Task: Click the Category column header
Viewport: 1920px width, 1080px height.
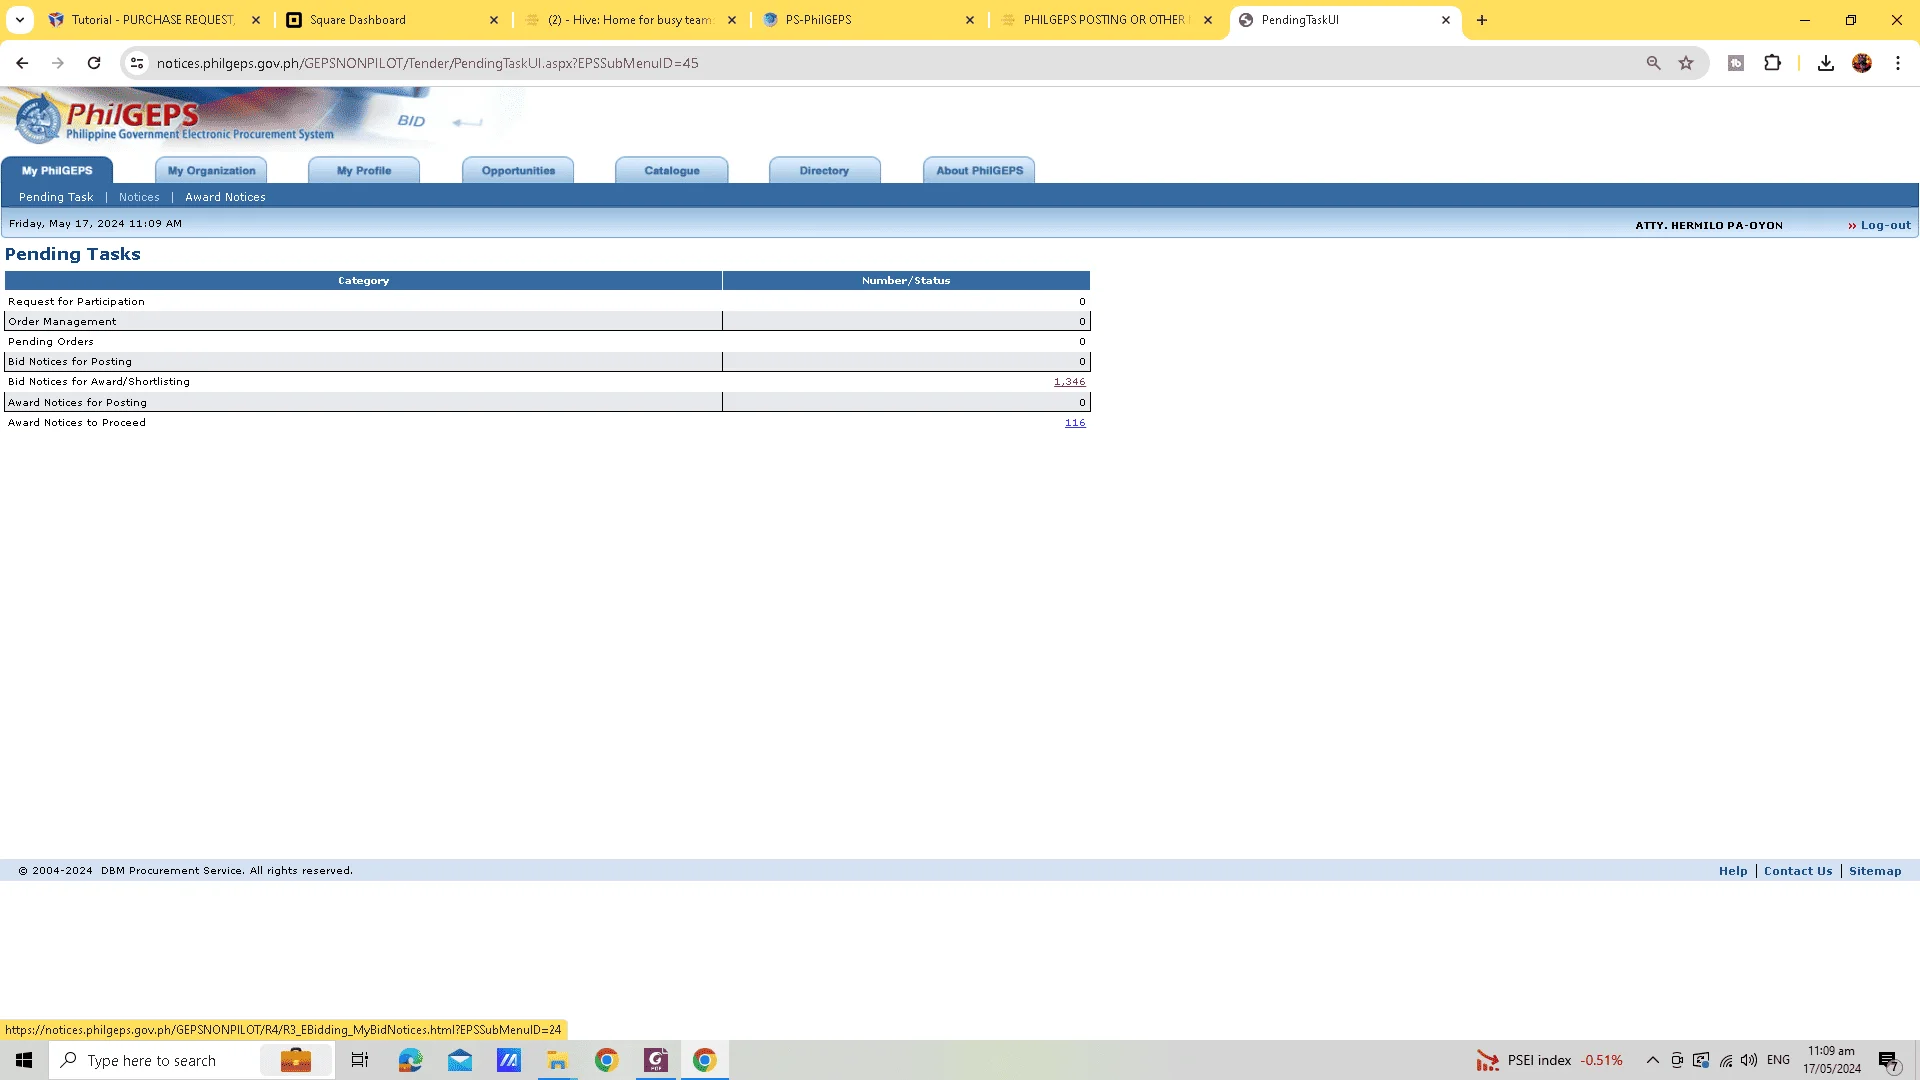Action: pos(363,280)
